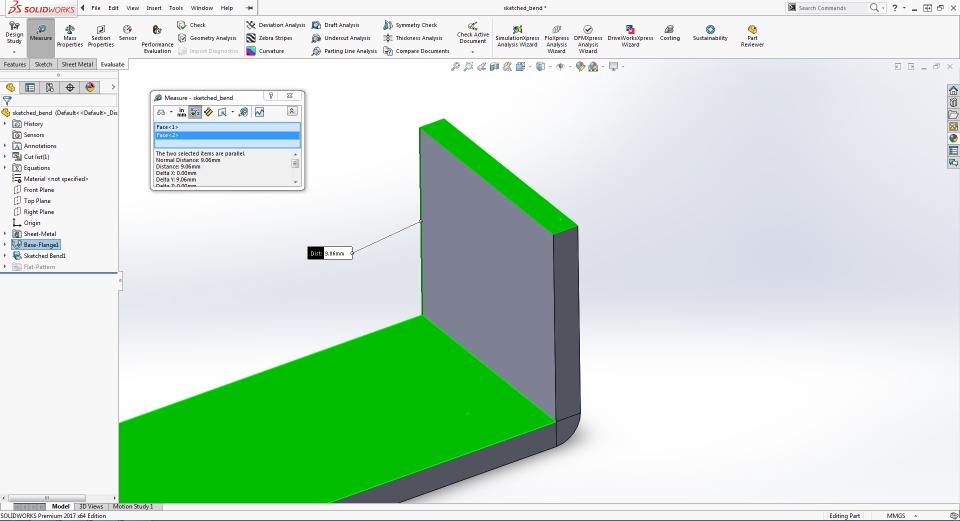Screen dimensions: 960x521
Task: Open ConfigurationManager tab in left panel
Action: click(x=50, y=88)
